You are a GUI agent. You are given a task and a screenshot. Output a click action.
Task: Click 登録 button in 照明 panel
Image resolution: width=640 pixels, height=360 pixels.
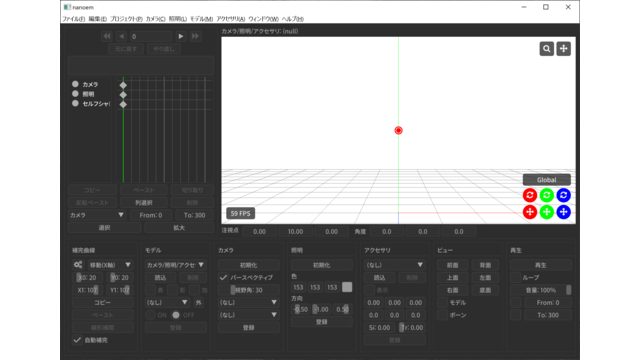[x=322, y=322]
